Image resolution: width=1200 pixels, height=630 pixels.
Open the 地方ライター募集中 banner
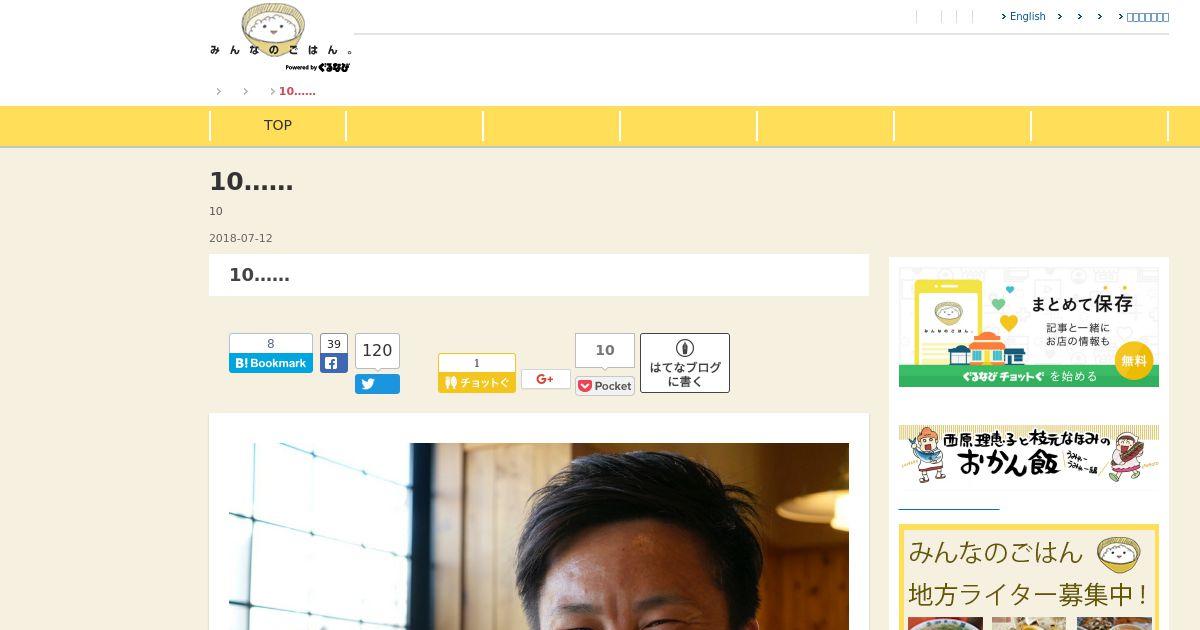(1029, 578)
